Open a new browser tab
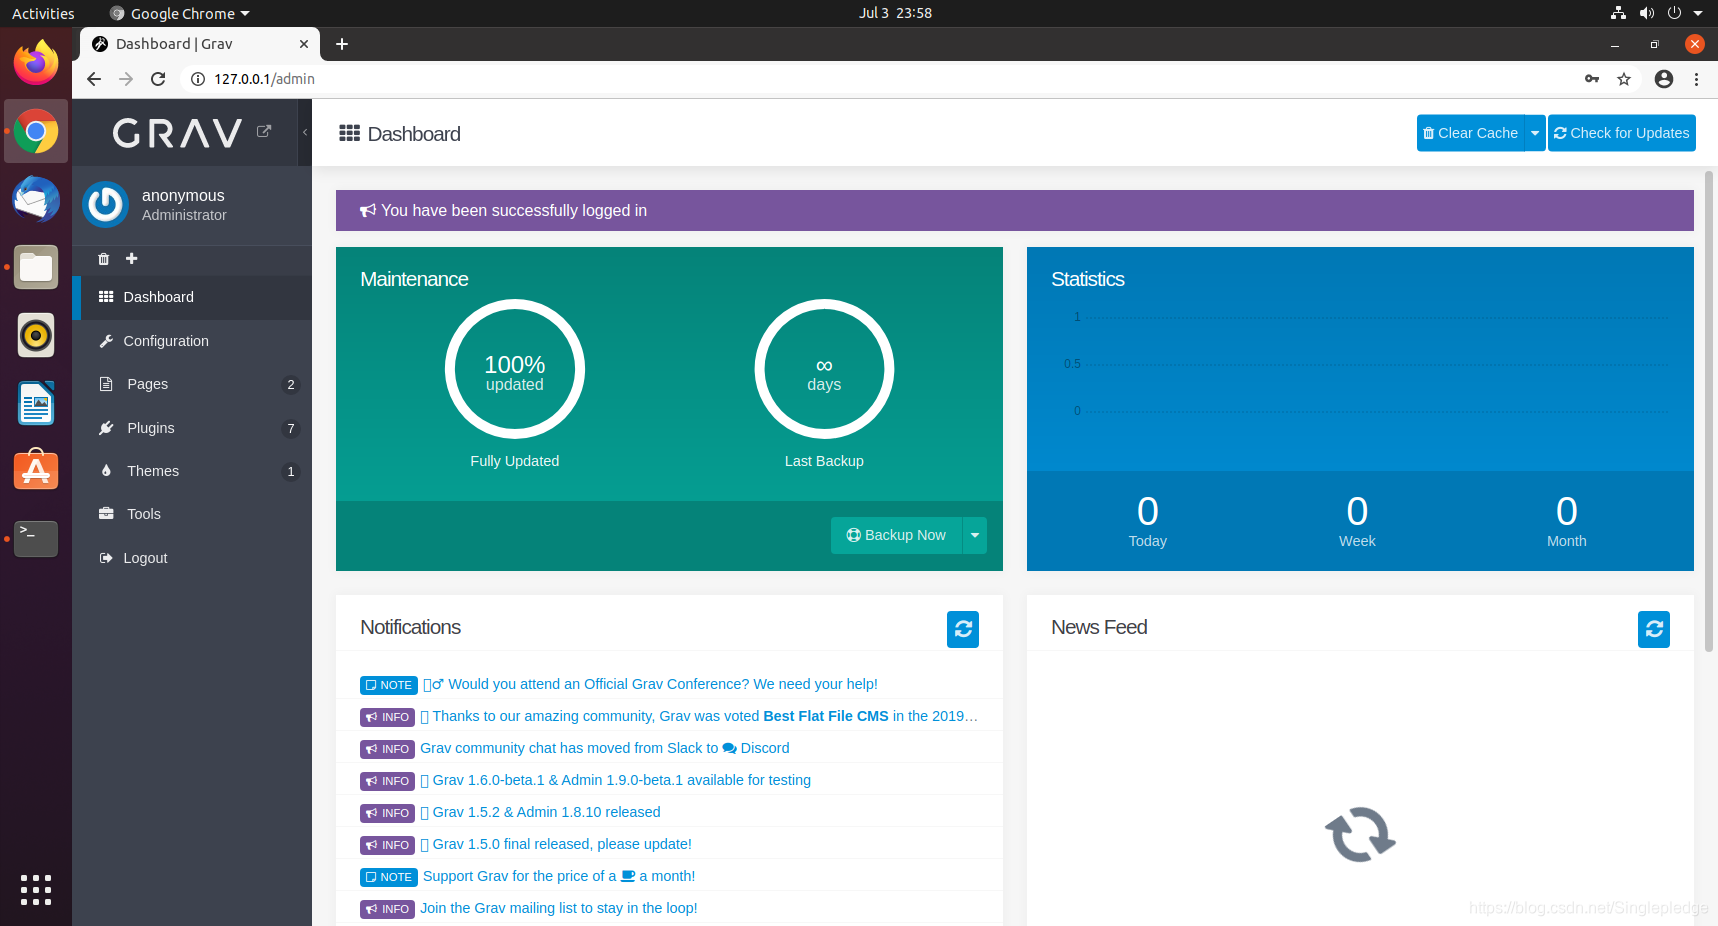 [342, 44]
